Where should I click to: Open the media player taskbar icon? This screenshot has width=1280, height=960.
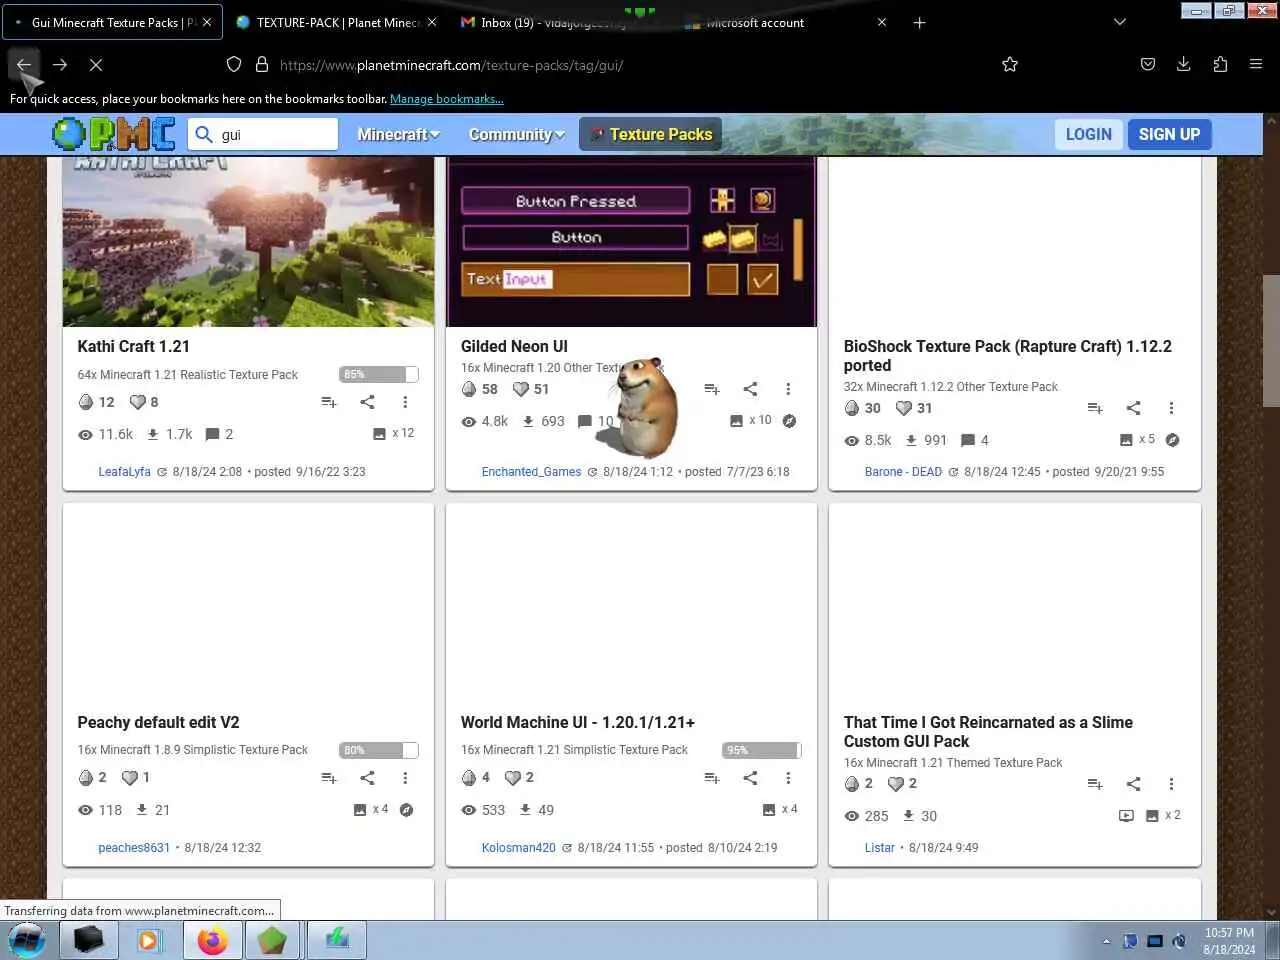click(148, 941)
